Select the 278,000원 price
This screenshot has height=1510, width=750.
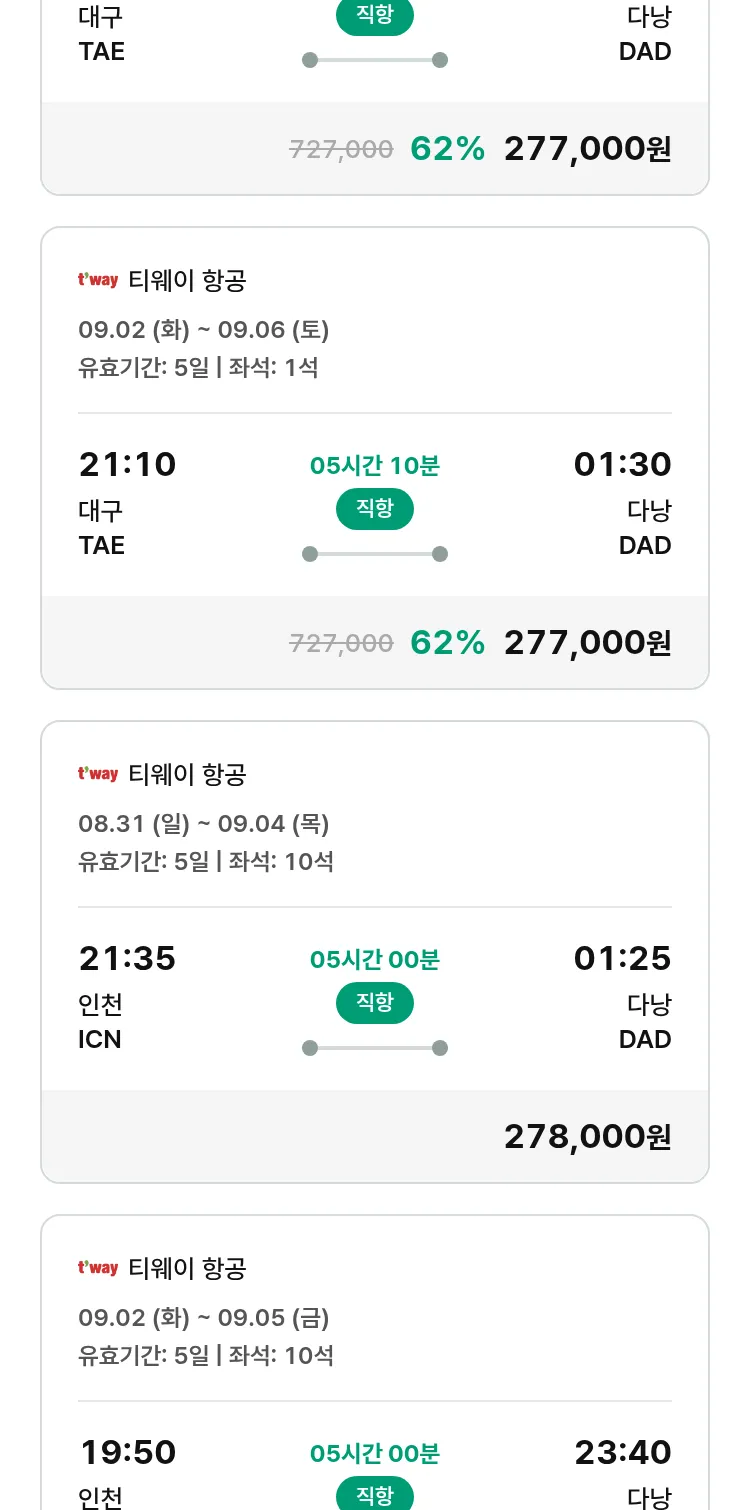[x=587, y=1136]
